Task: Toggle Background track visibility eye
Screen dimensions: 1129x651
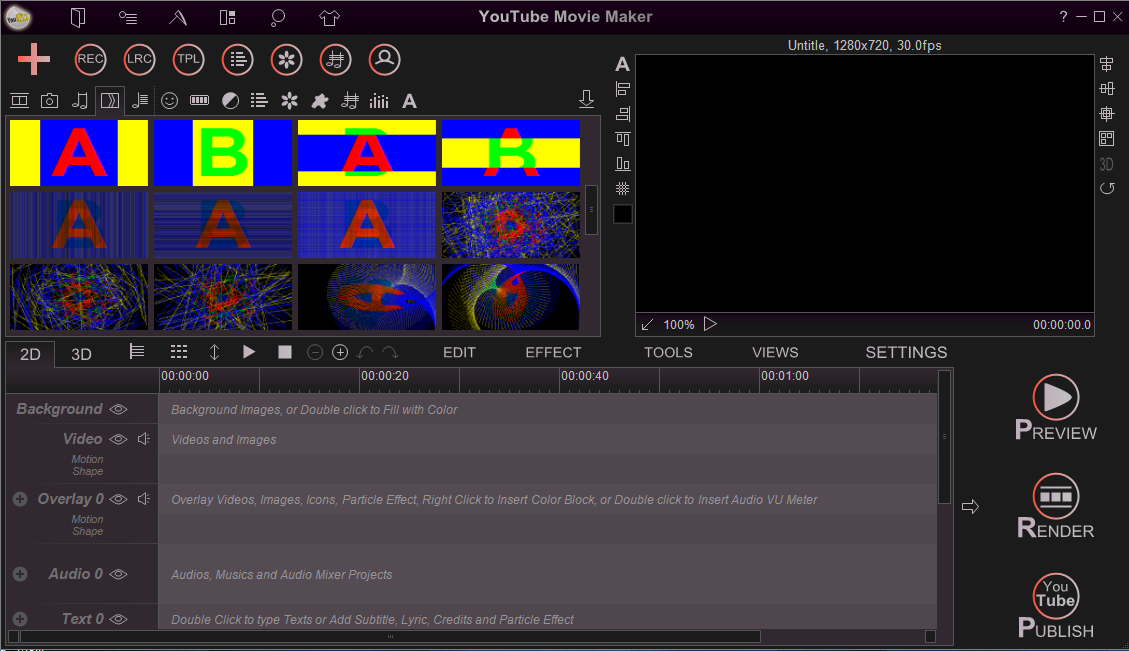Action: point(119,409)
